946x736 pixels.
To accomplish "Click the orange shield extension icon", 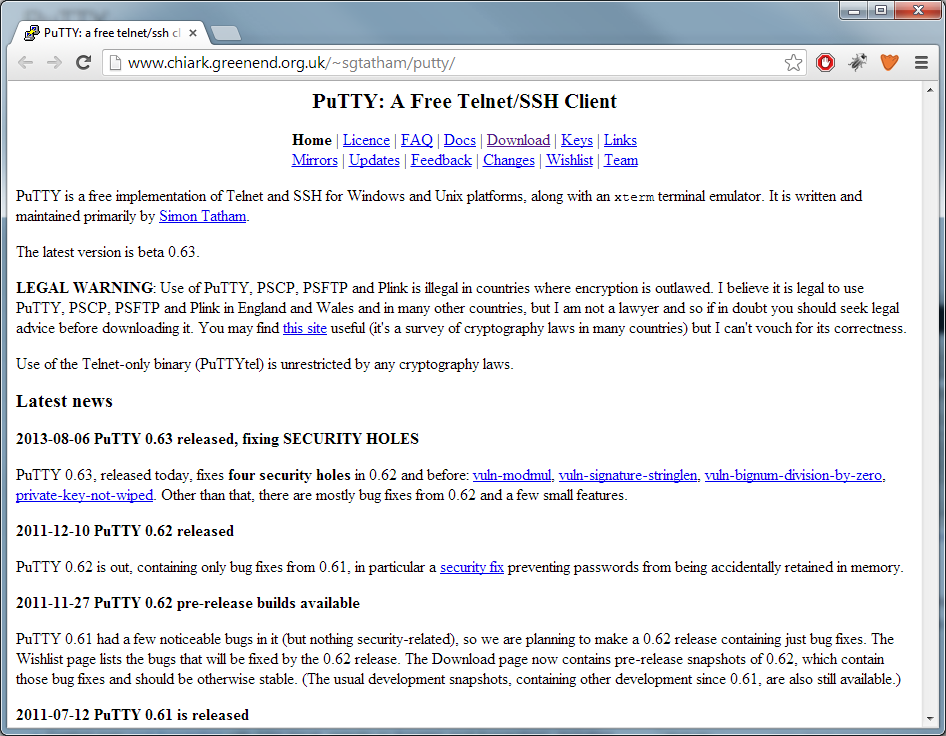I will [889, 62].
